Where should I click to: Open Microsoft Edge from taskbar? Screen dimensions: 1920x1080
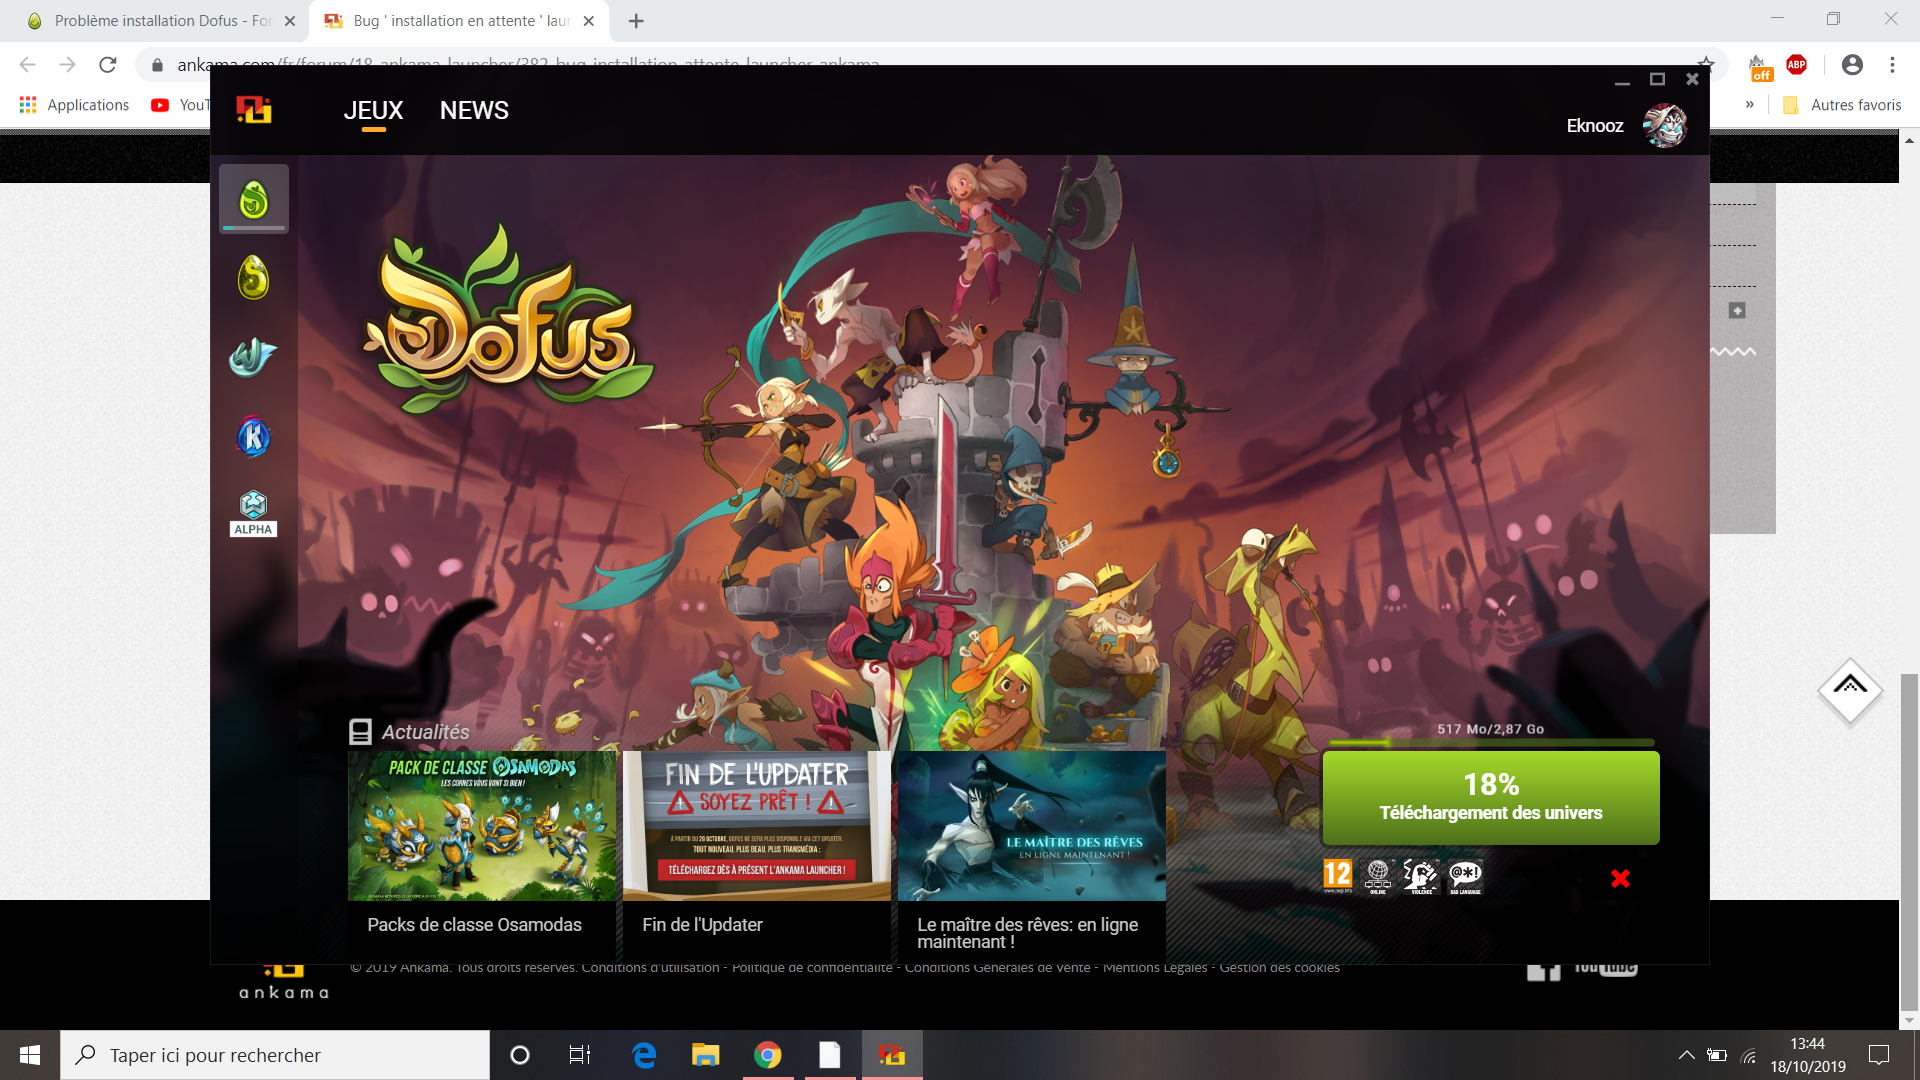(644, 1055)
